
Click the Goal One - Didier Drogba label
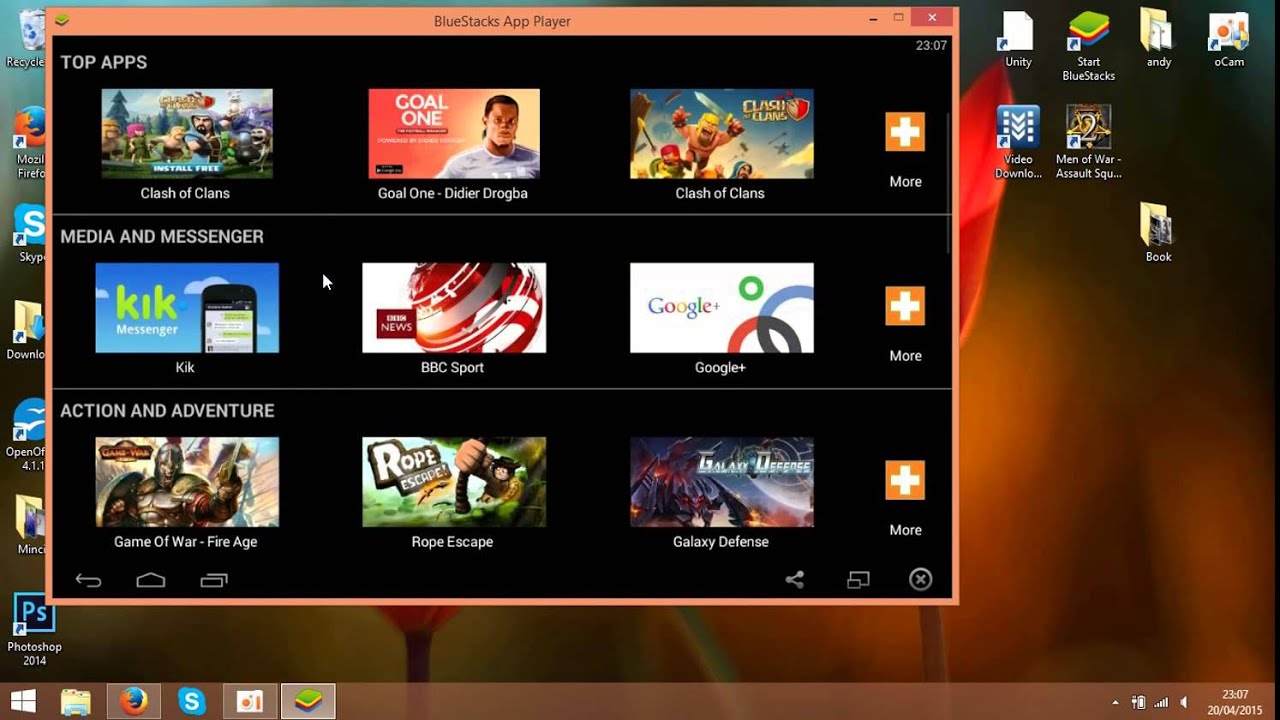[452, 193]
